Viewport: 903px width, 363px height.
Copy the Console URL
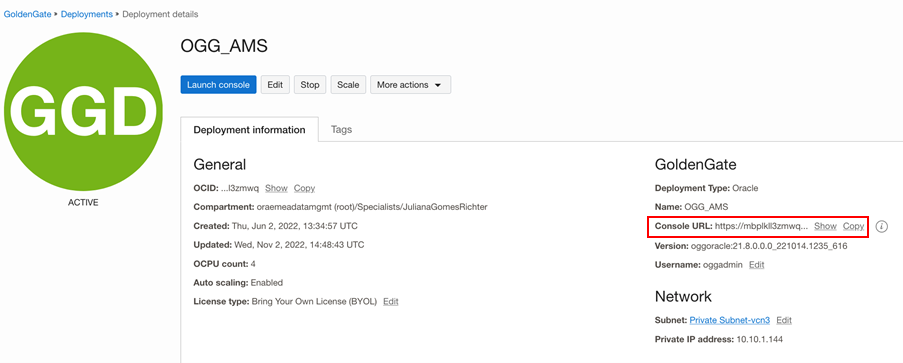click(853, 226)
